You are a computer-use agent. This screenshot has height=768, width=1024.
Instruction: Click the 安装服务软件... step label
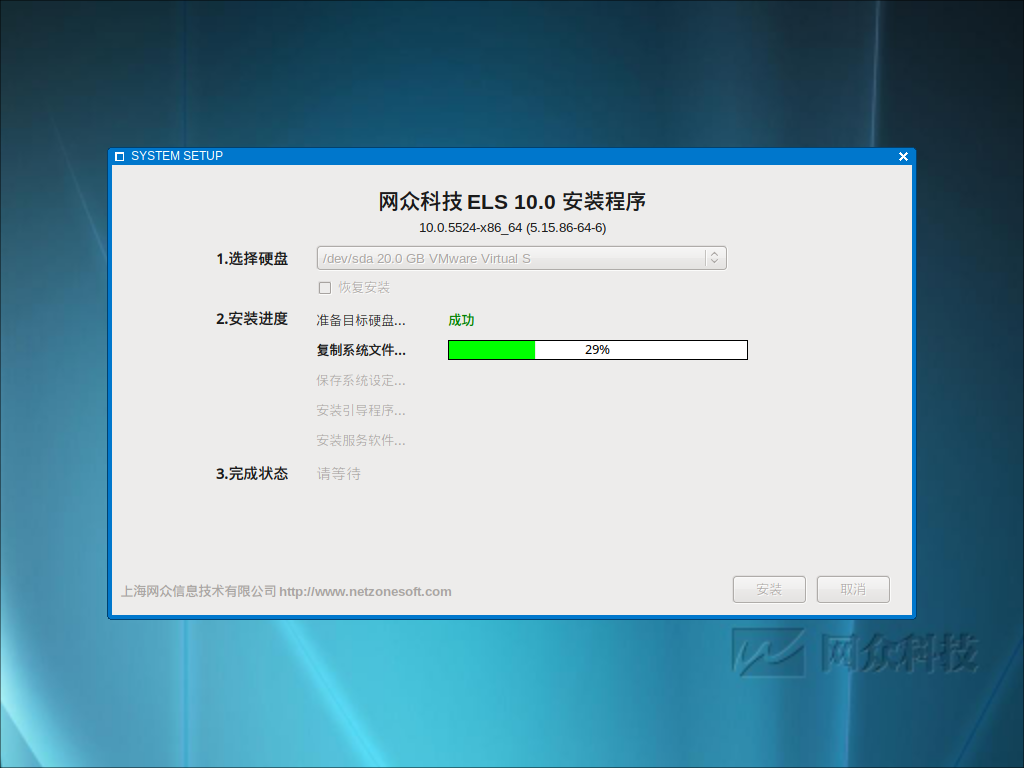tap(361, 440)
